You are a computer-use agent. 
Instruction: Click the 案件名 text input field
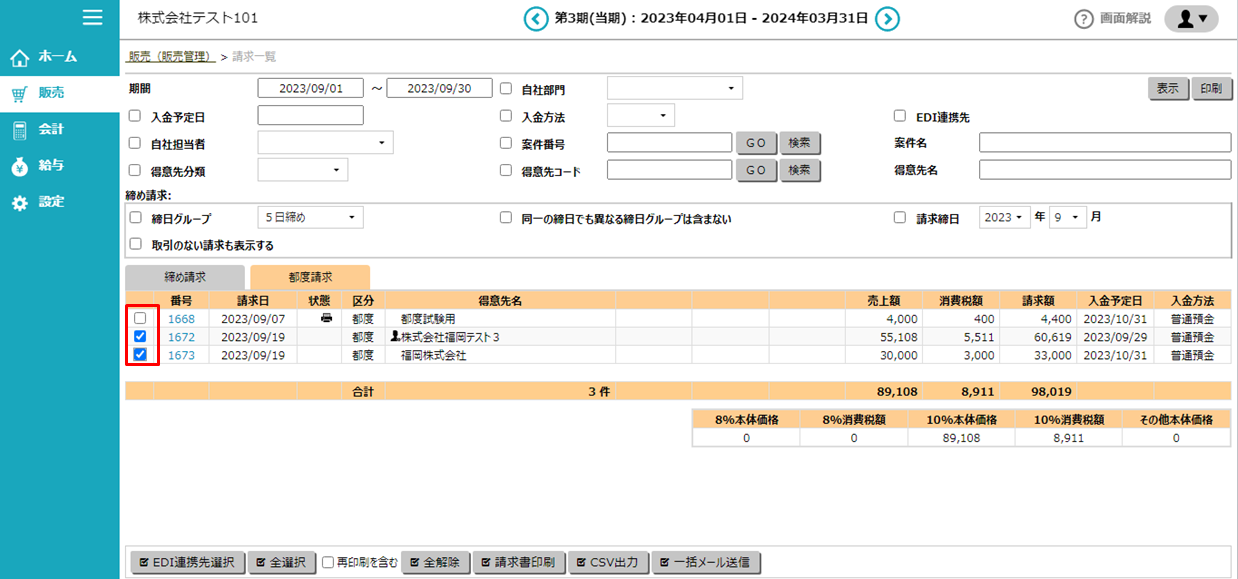coord(1104,143)
